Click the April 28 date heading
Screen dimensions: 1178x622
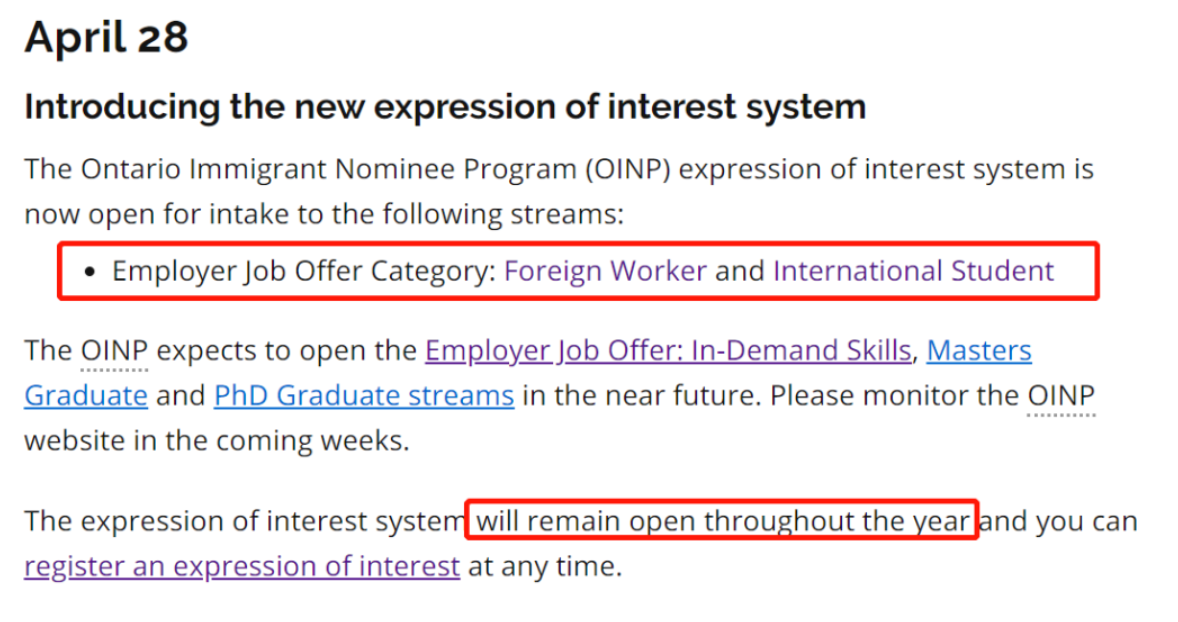[106, 38]
